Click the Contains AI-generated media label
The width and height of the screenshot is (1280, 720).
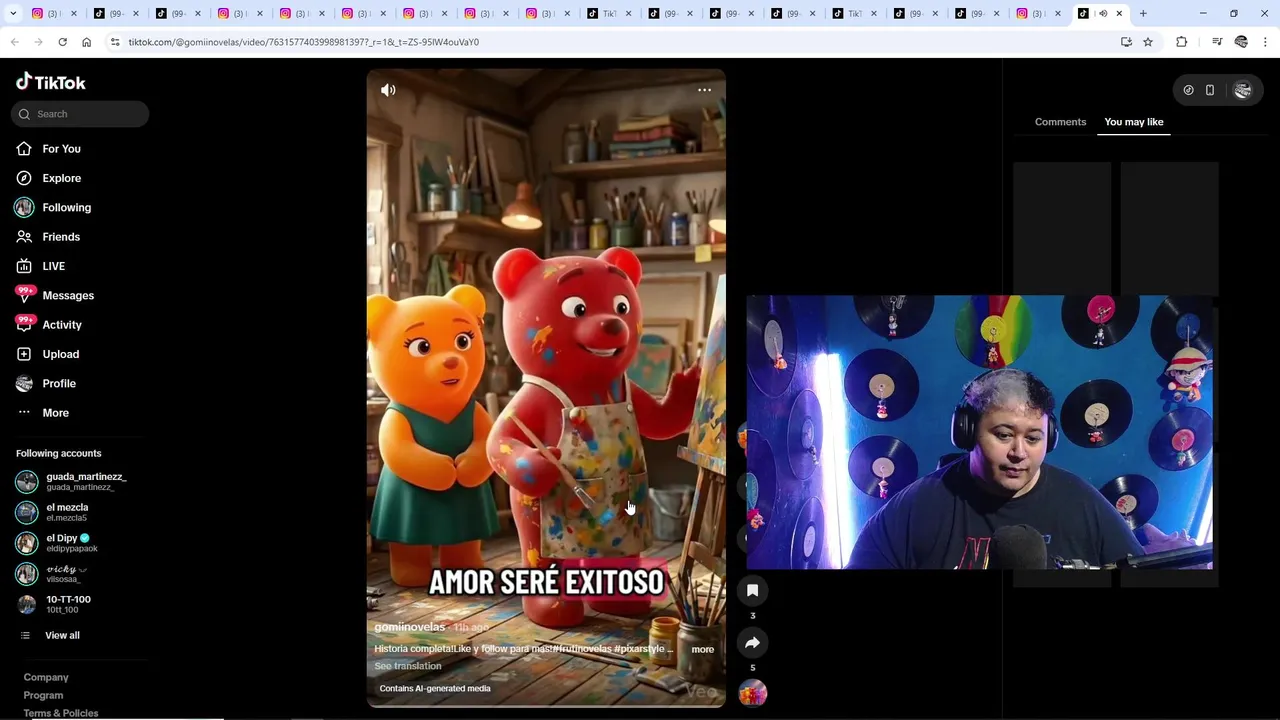435,688
